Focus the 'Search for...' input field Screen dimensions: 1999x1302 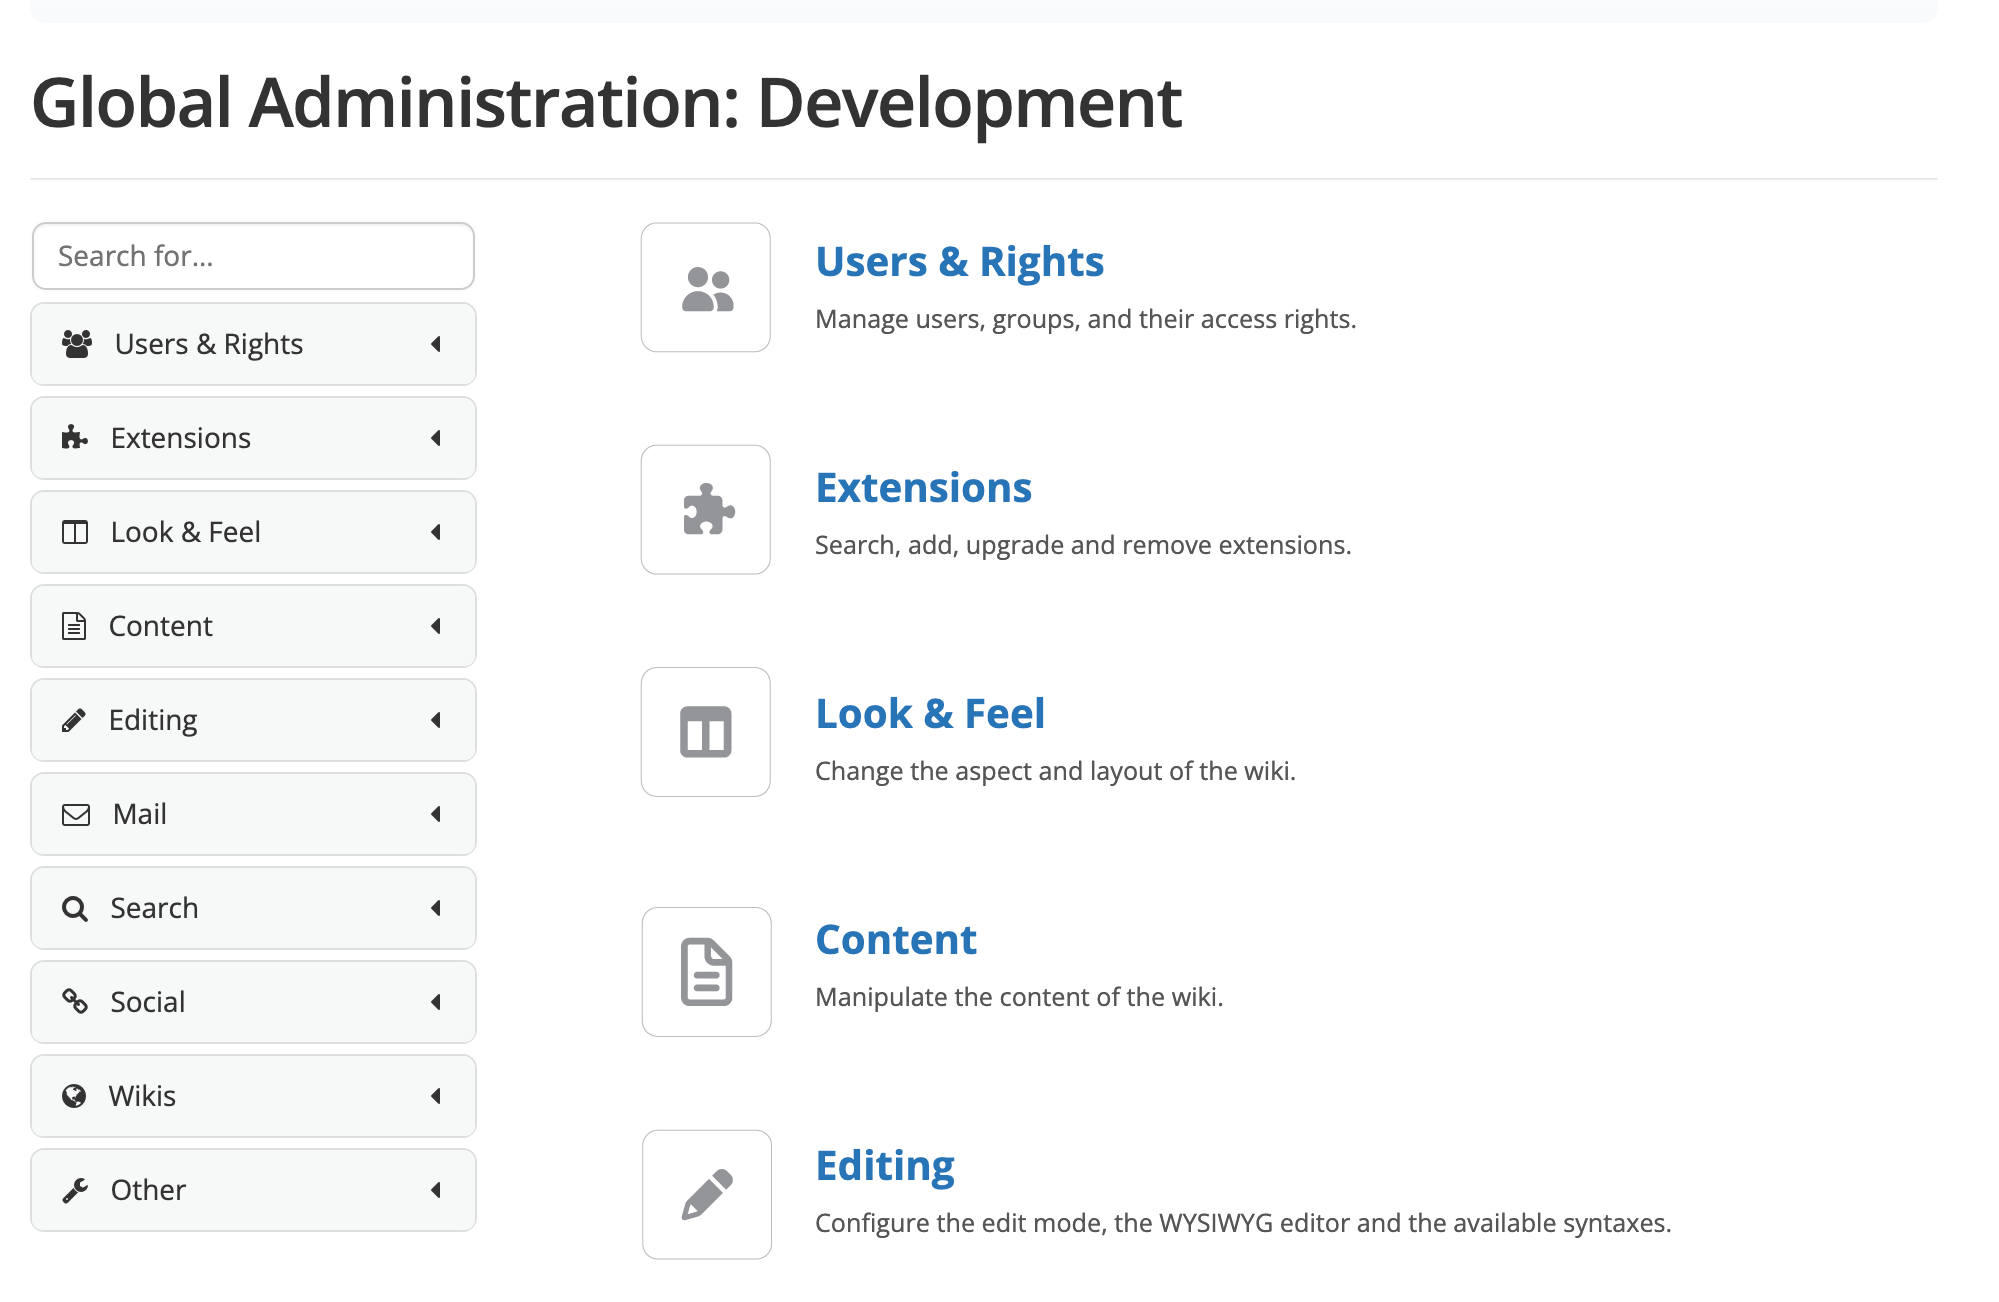tap(253, 256)
